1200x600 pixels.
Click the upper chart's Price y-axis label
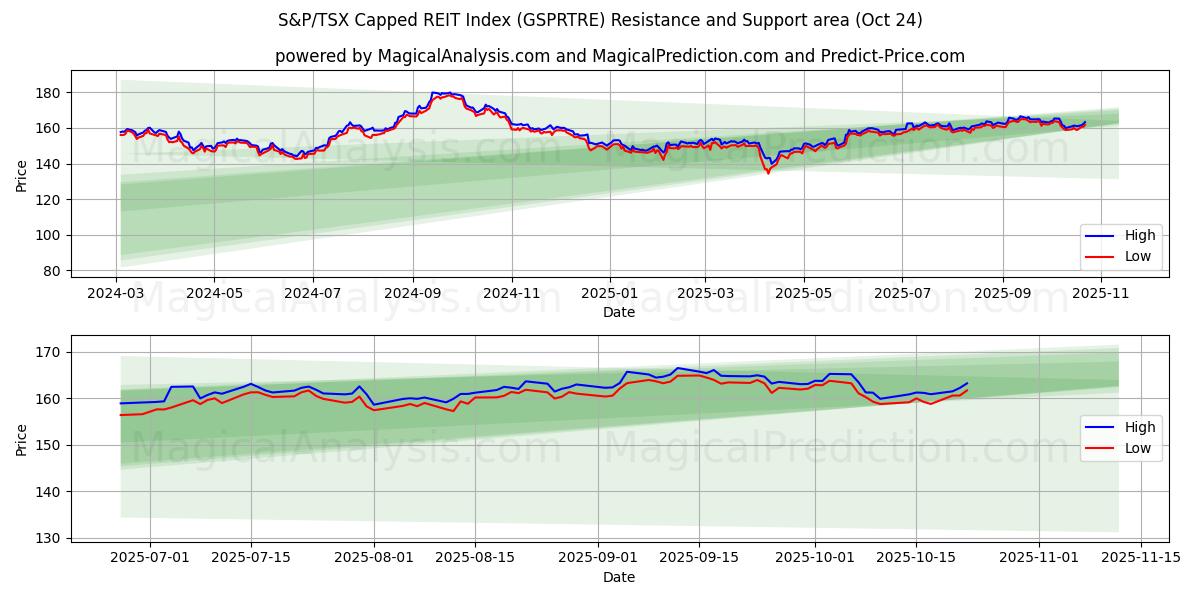point(22,175)
